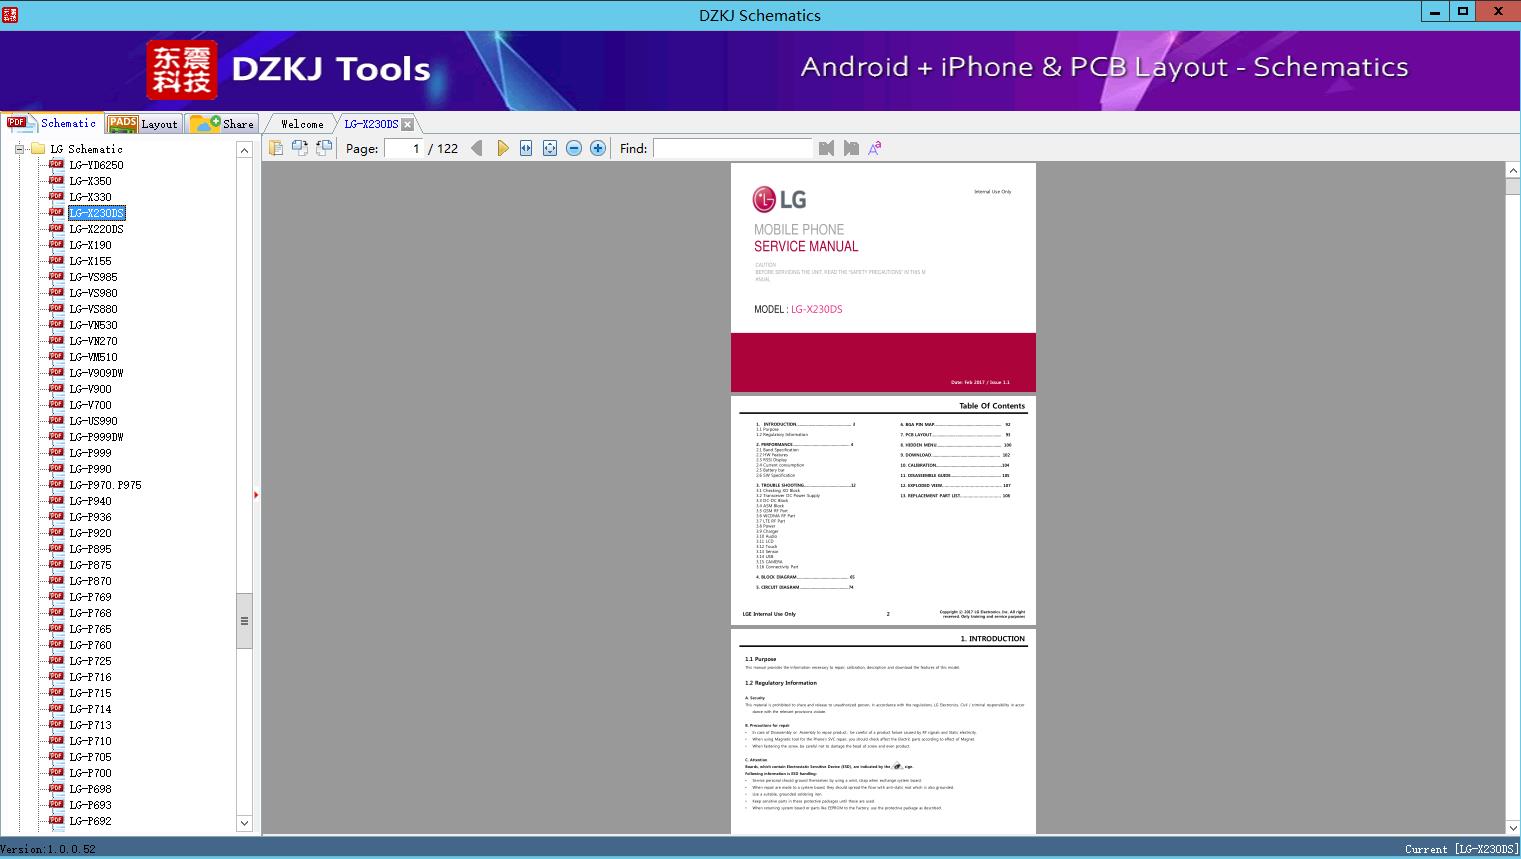Click the PDF icon beside LG-P875
Screen dimensions: 1521x859
56,564
